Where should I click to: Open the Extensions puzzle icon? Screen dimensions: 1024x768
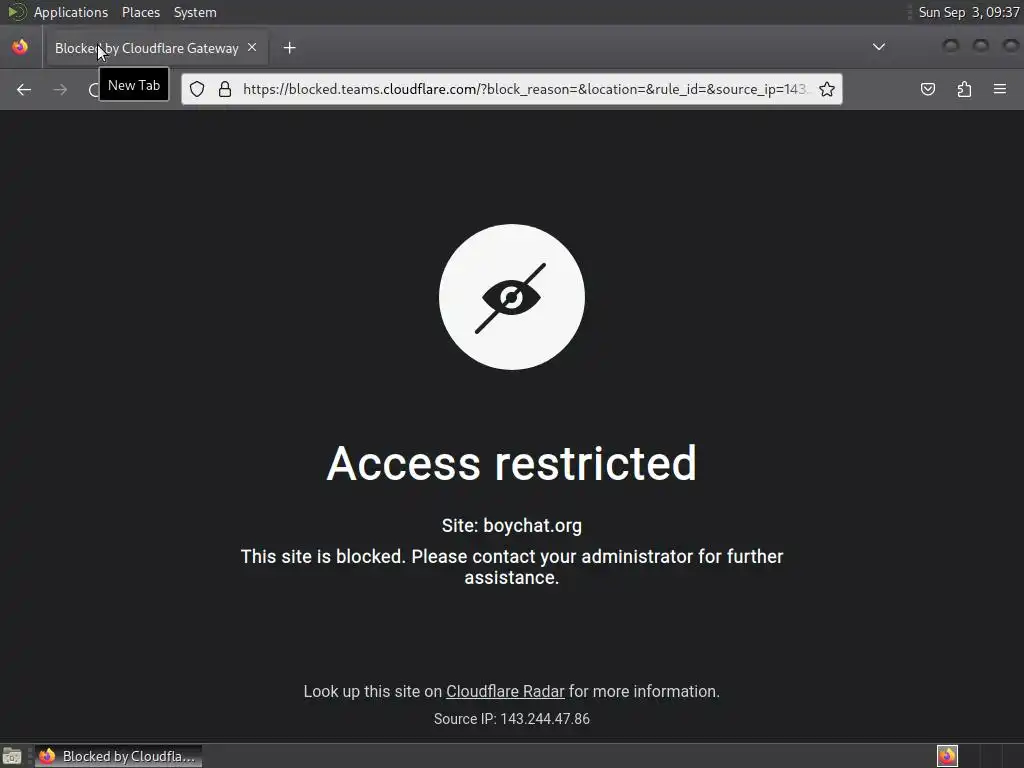click(964, 89)
